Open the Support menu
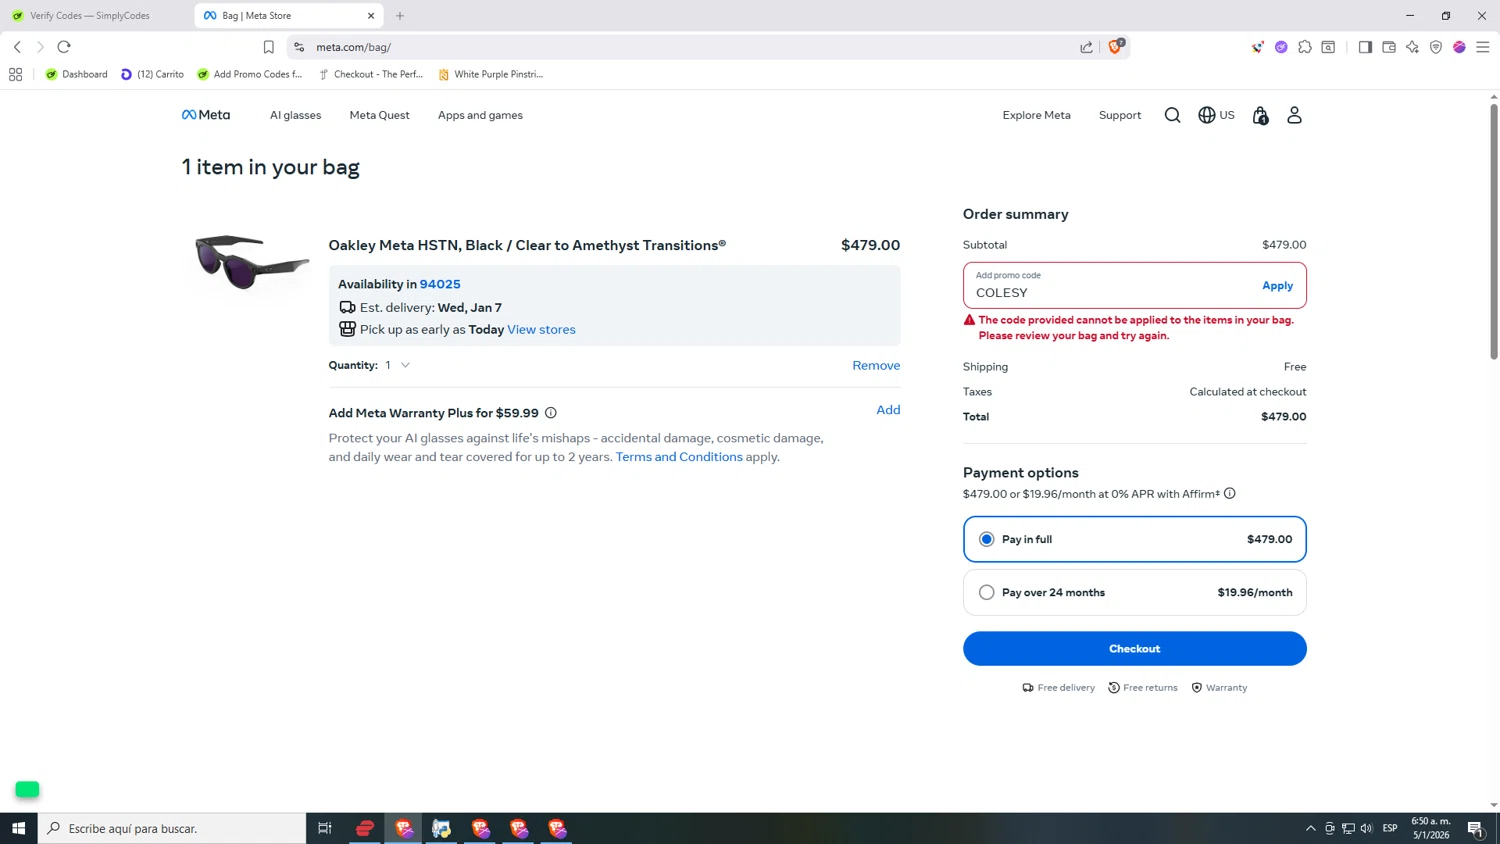The image size is (1500, 844). tap(1120, 115)
